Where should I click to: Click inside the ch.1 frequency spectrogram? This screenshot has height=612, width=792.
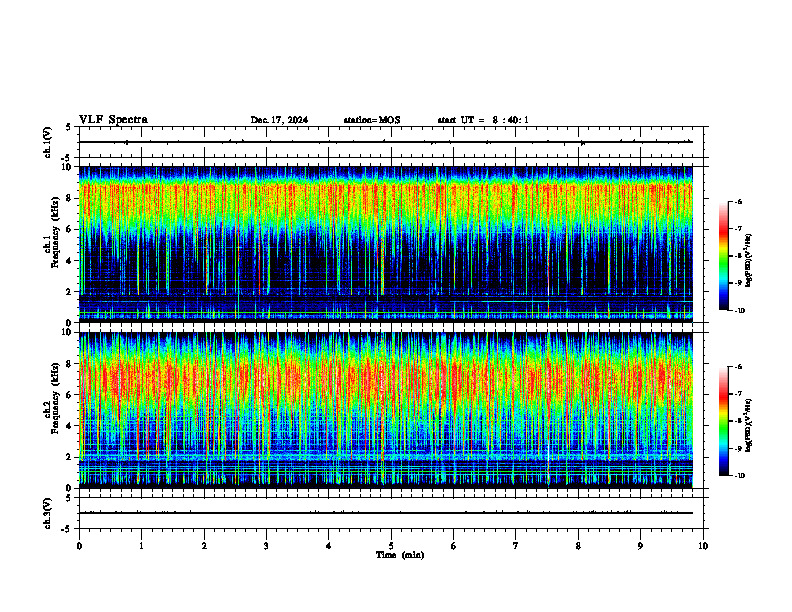tap(385, 244)
